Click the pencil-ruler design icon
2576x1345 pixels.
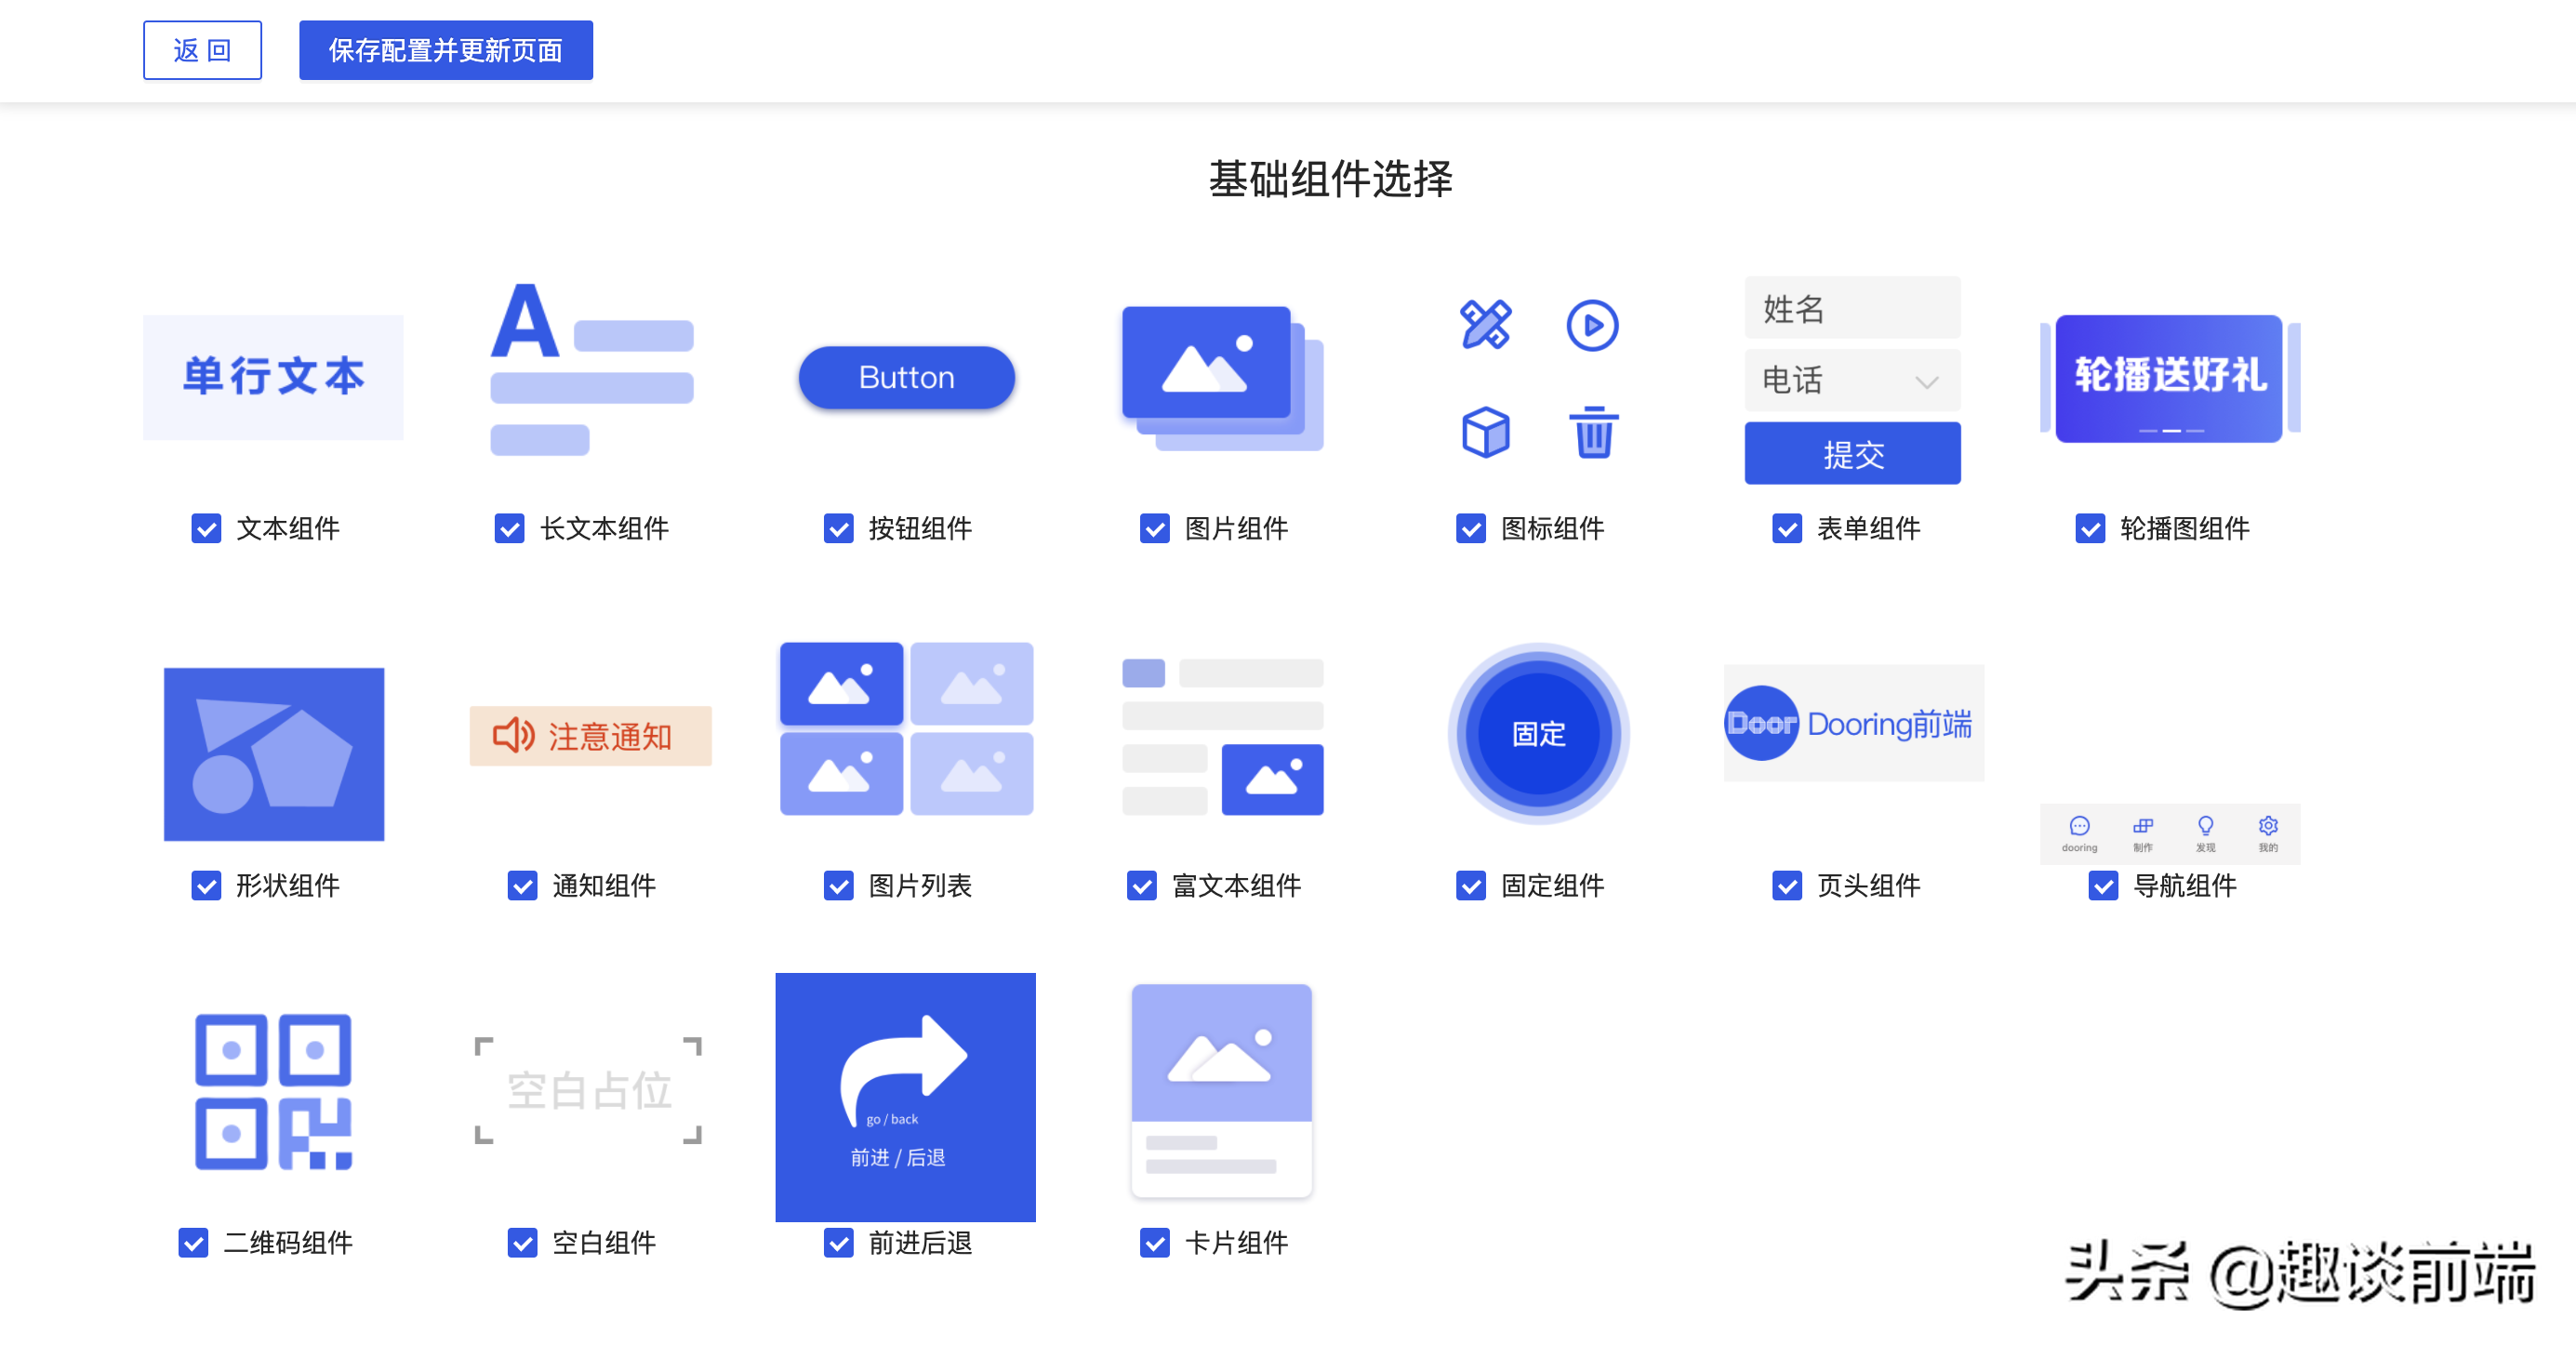click(1485, 325)
